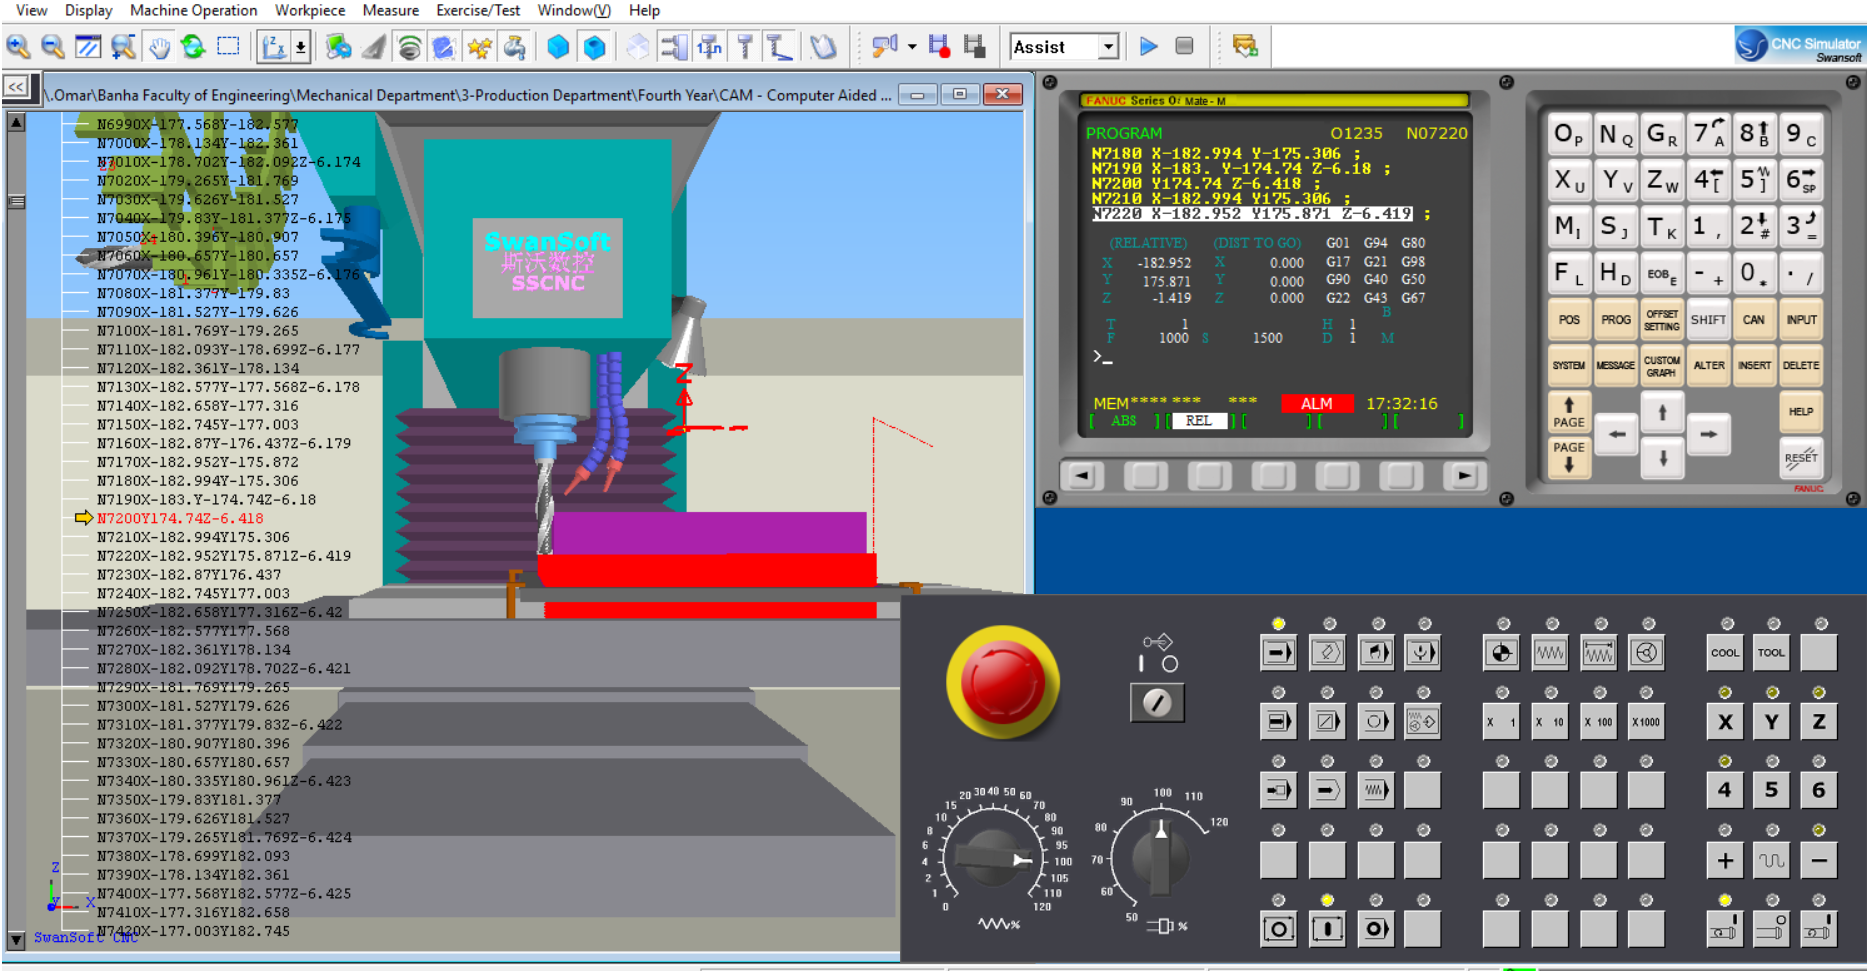Choose the dashed rectangle selection tool
Image resolution: width=1869 pixels, height=973 pixels.
pyautogui.click(x=229, y=47)
